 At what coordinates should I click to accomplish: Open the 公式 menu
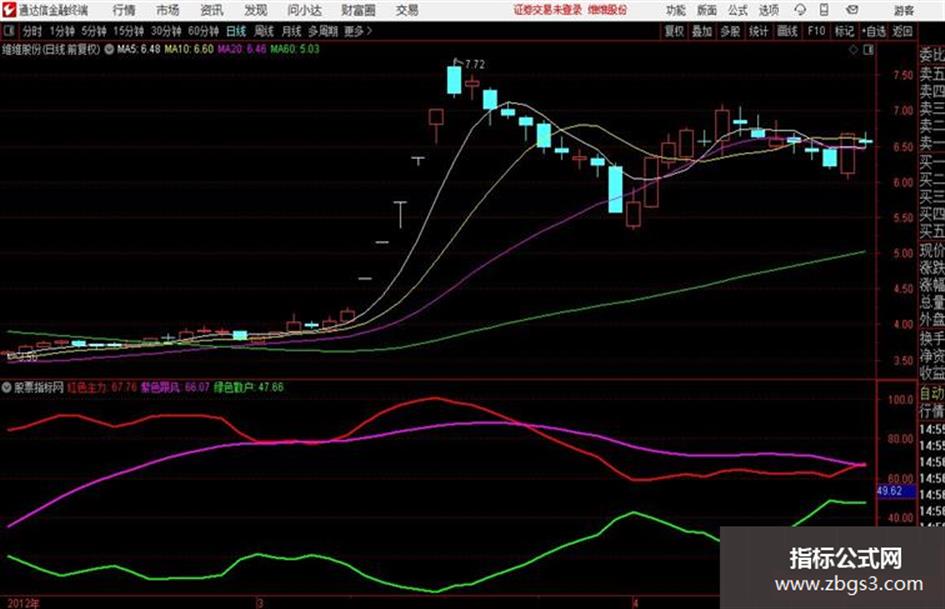click(x=738, y=10)
